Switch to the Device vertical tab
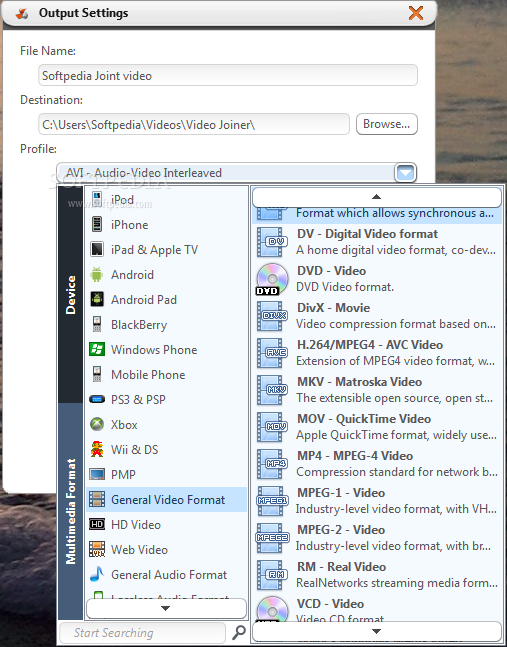The height and width of the screenshot is (647, 507). coord(71,295)
